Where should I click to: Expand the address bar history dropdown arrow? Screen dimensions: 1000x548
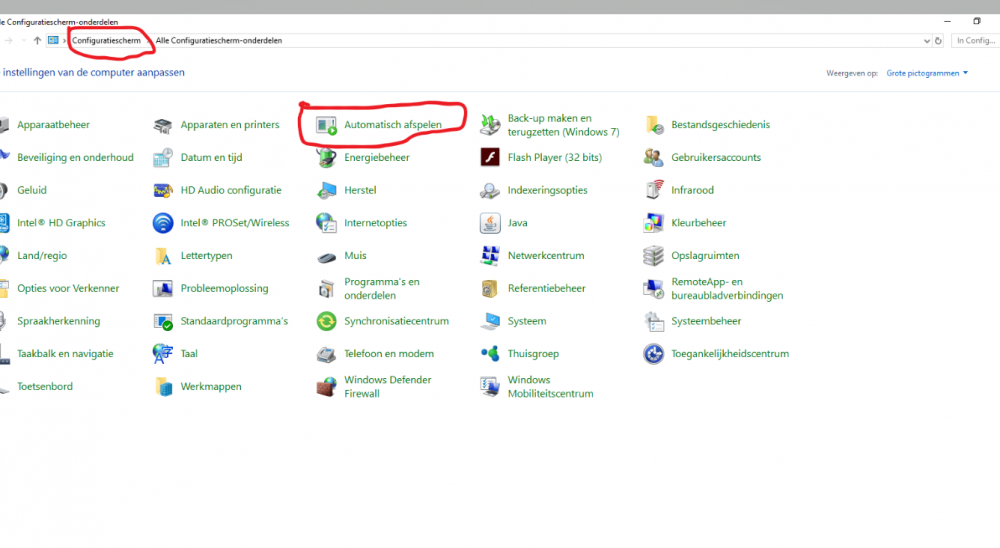pos(927,41)
